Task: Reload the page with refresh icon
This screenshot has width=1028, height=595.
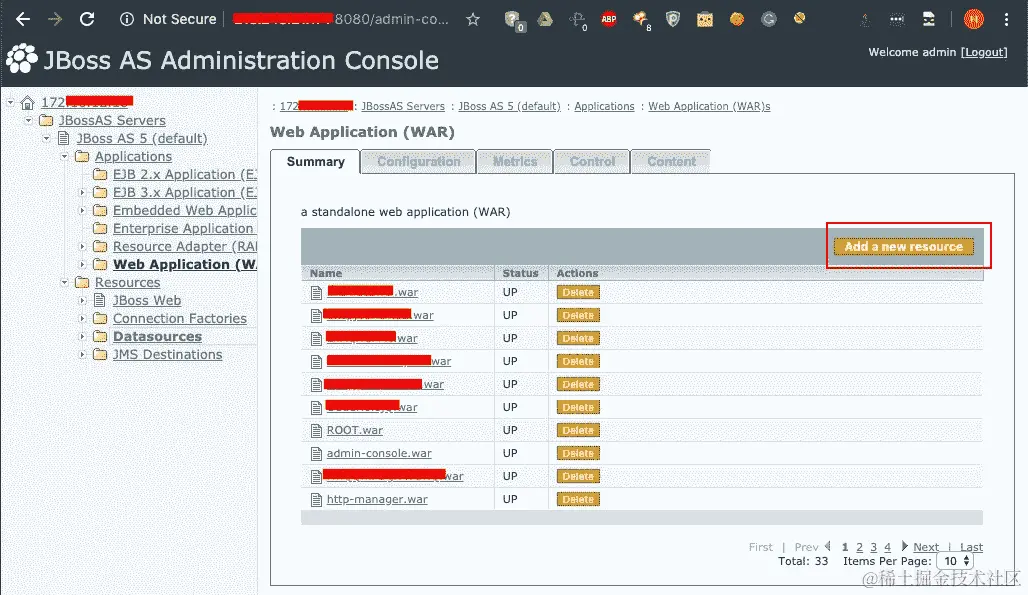Action: (x=87, y=19)
